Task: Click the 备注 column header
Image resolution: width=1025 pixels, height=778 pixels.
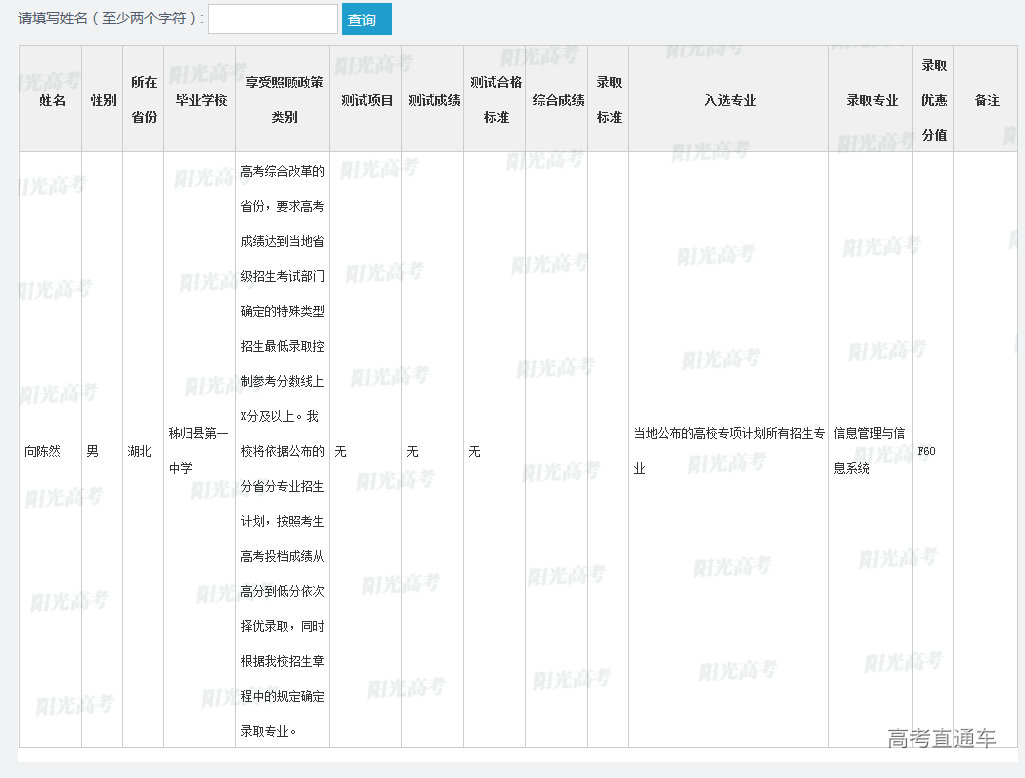Action: 987,100
